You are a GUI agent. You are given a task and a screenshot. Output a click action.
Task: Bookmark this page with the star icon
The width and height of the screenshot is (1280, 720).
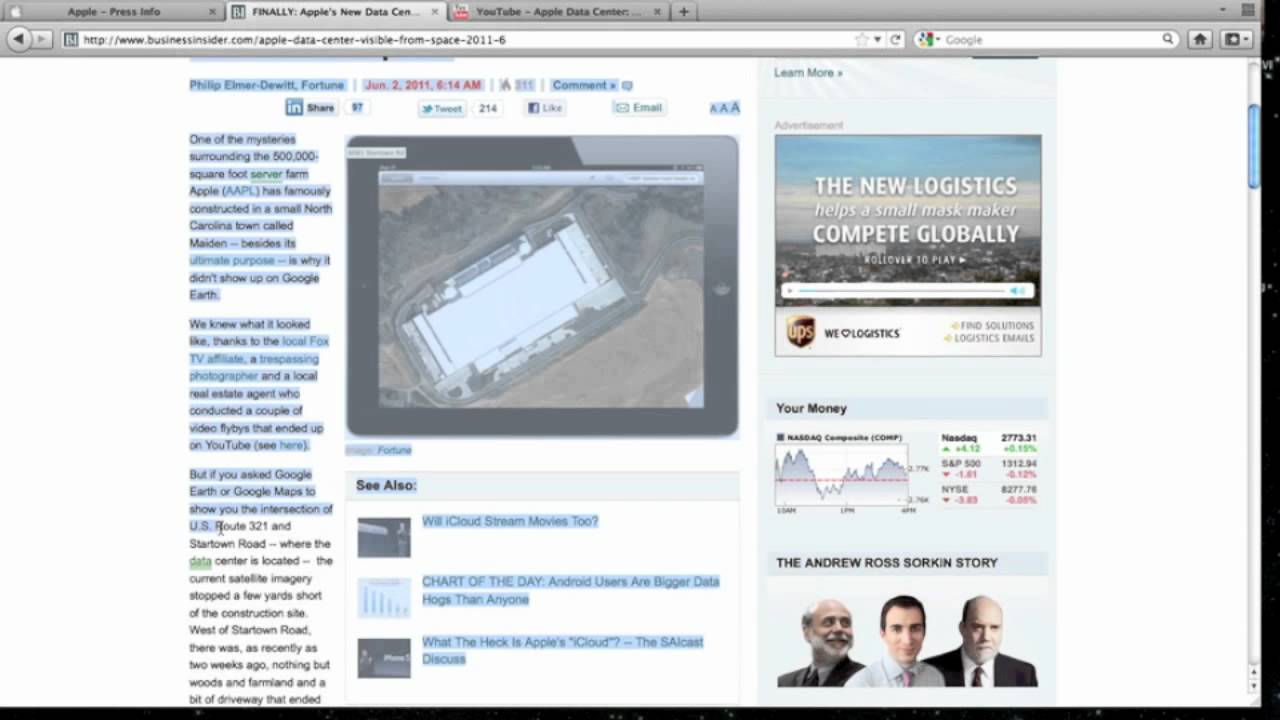click(862, 40)
